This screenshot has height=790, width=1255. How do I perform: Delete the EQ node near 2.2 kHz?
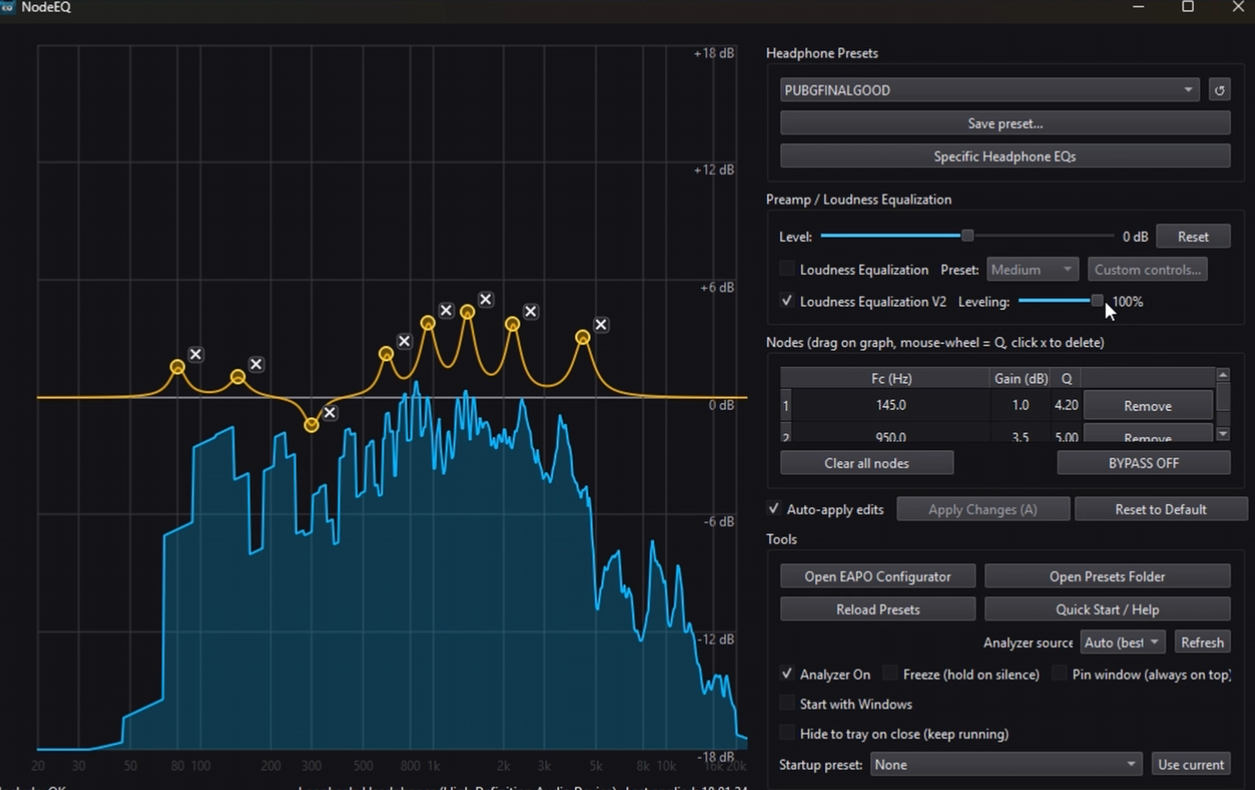click(x=531, y=311)
